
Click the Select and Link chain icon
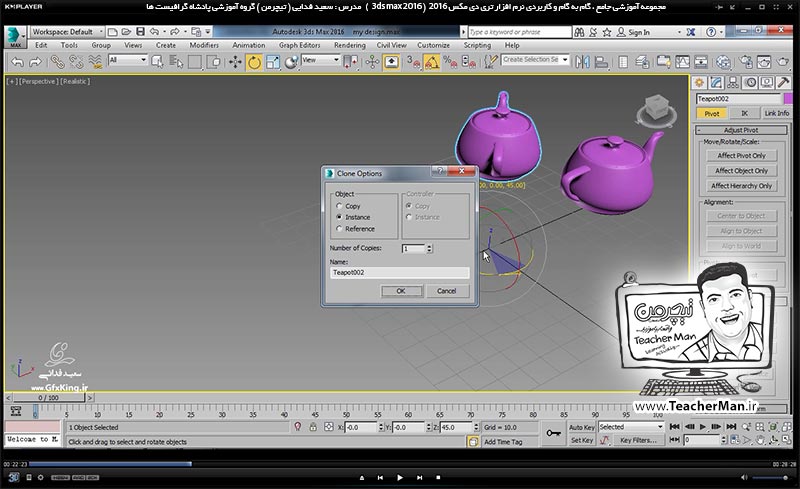[57, 62]
